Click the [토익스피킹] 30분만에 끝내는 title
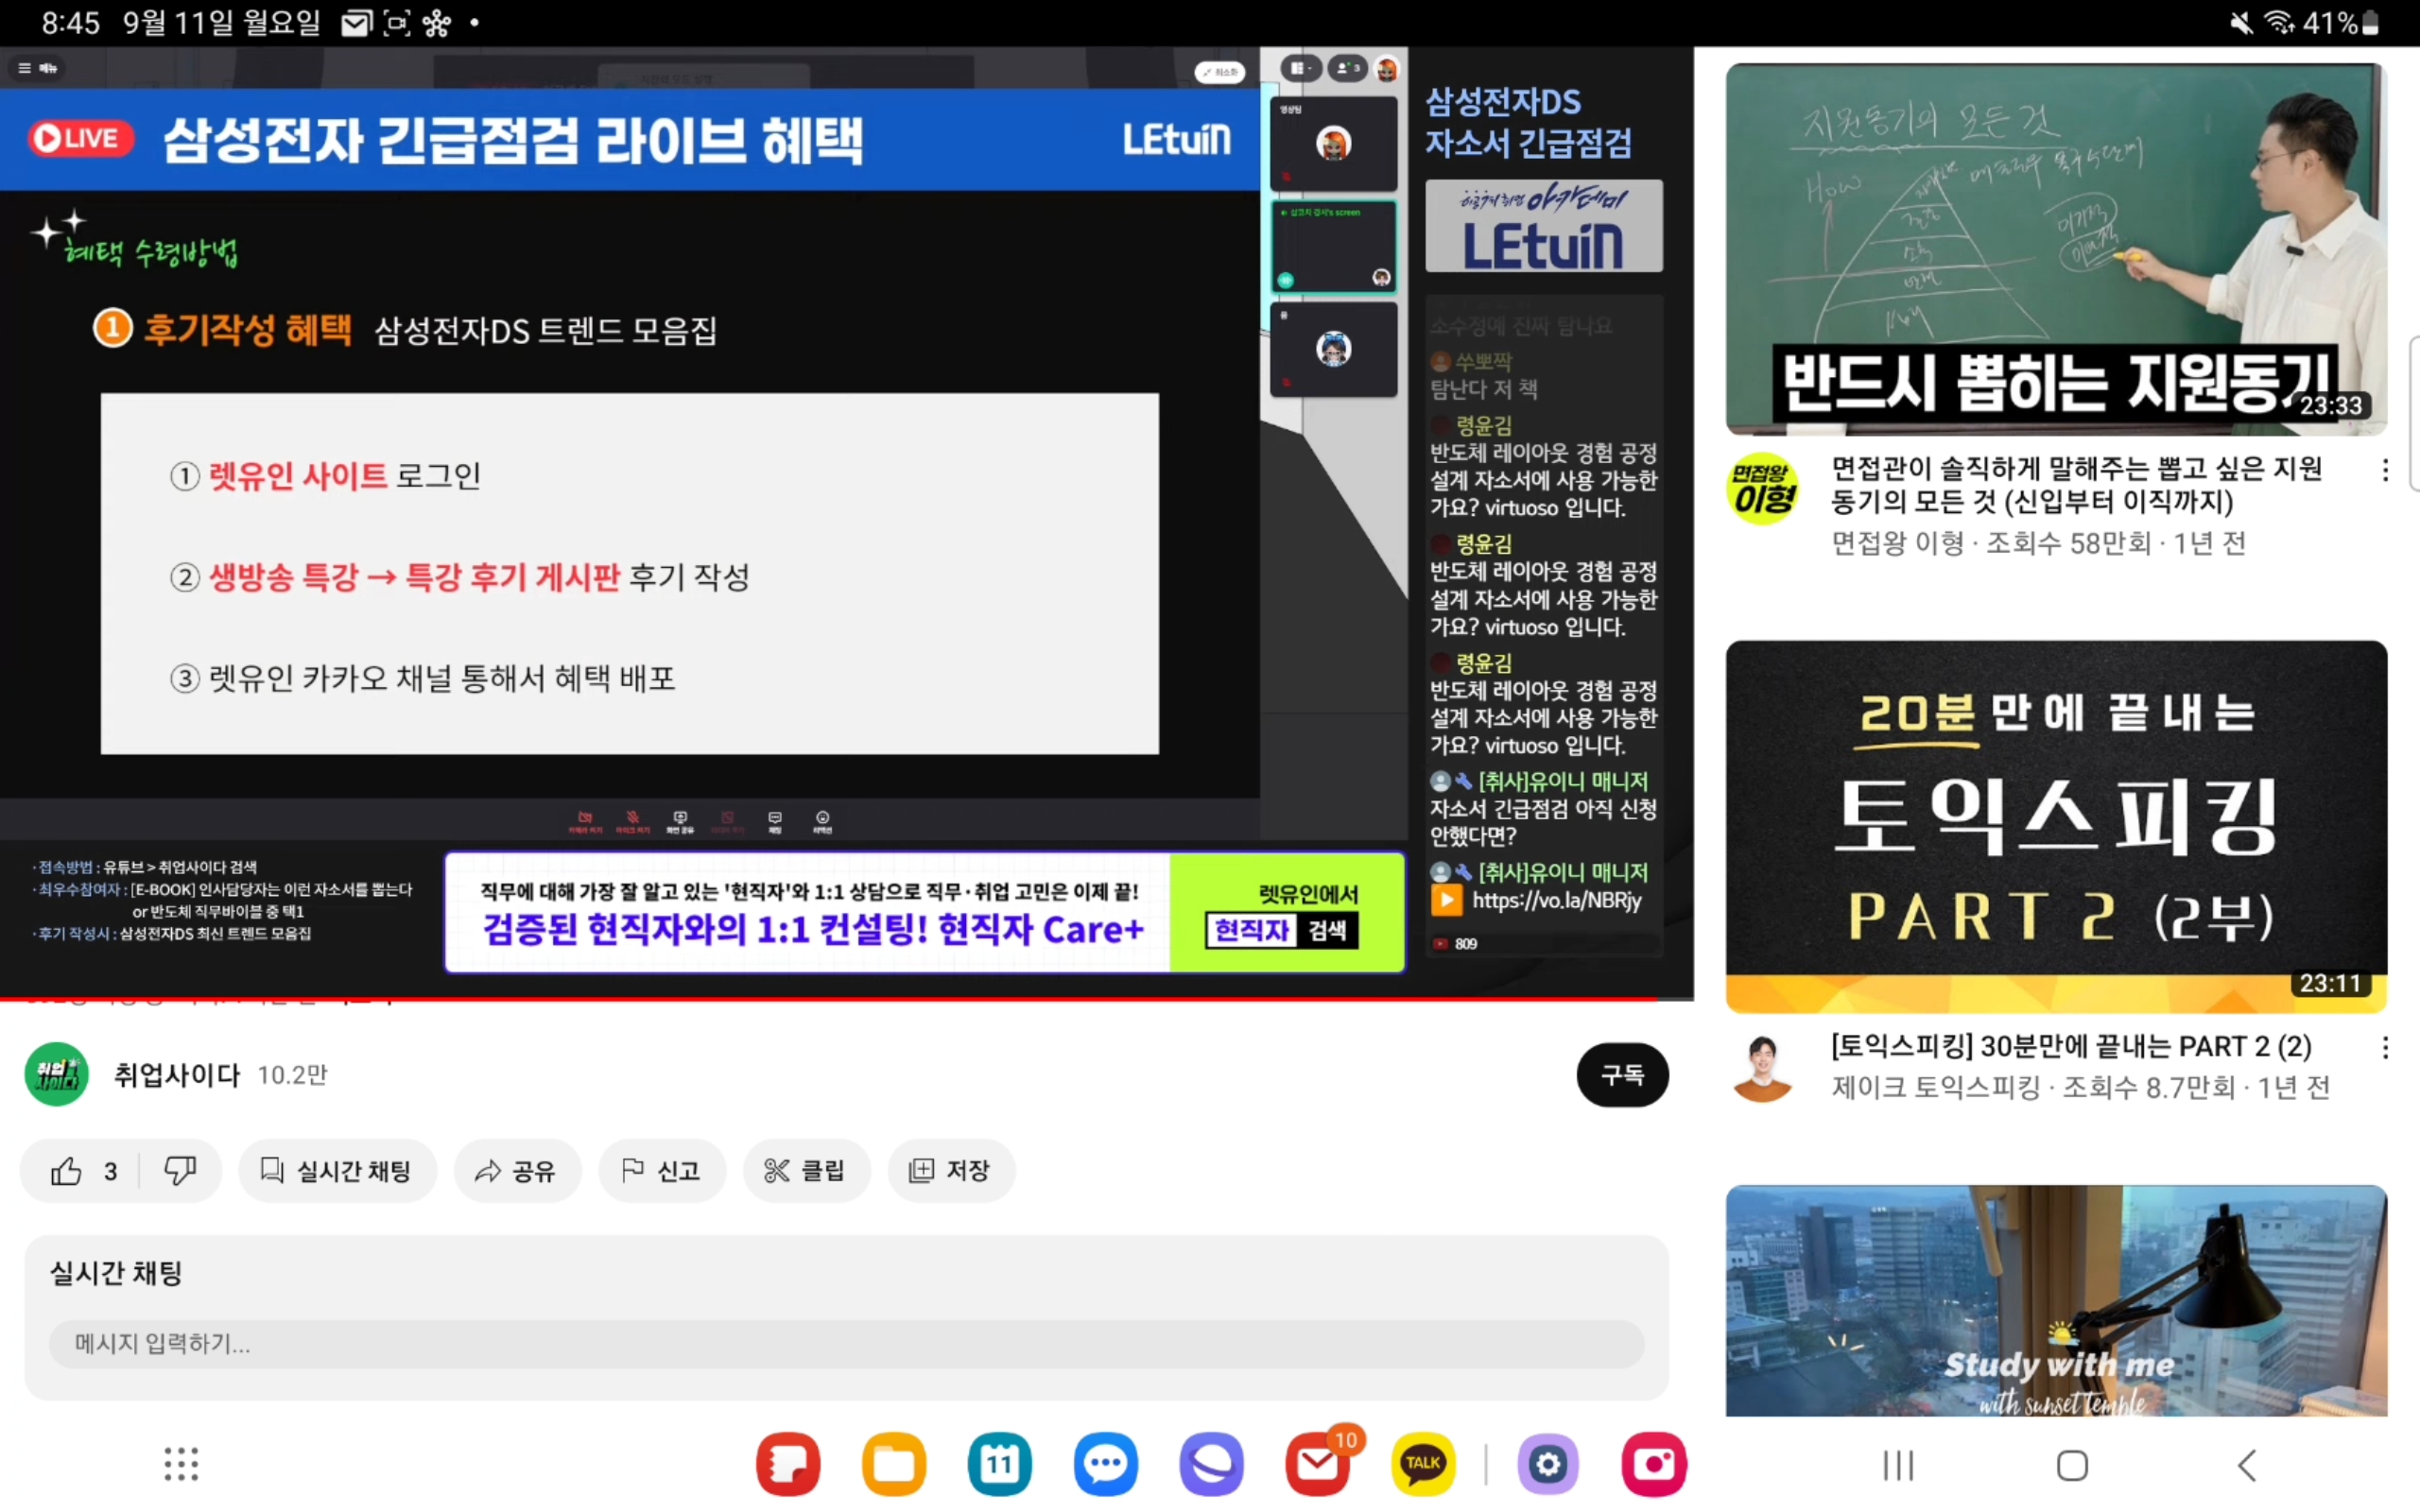 click(2071, 1046)
